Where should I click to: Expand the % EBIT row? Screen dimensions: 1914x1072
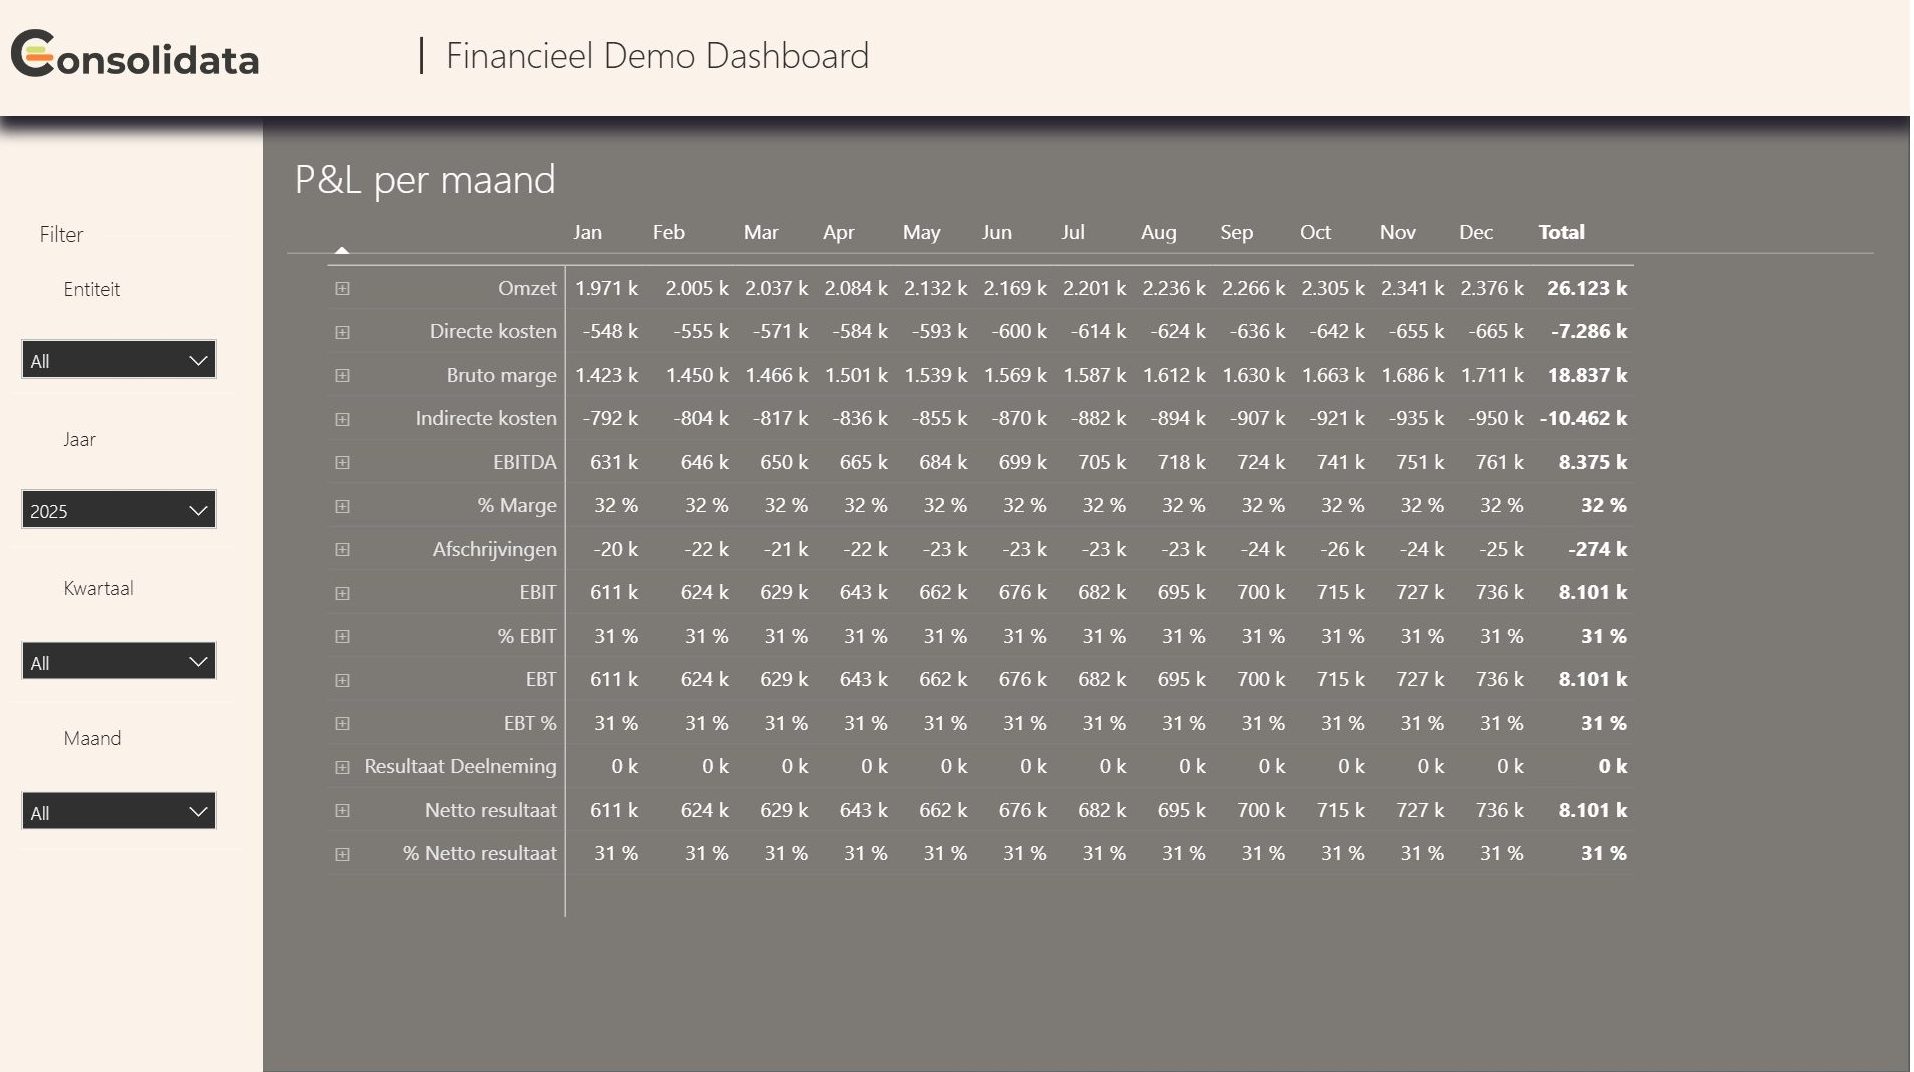pos(342,637)
